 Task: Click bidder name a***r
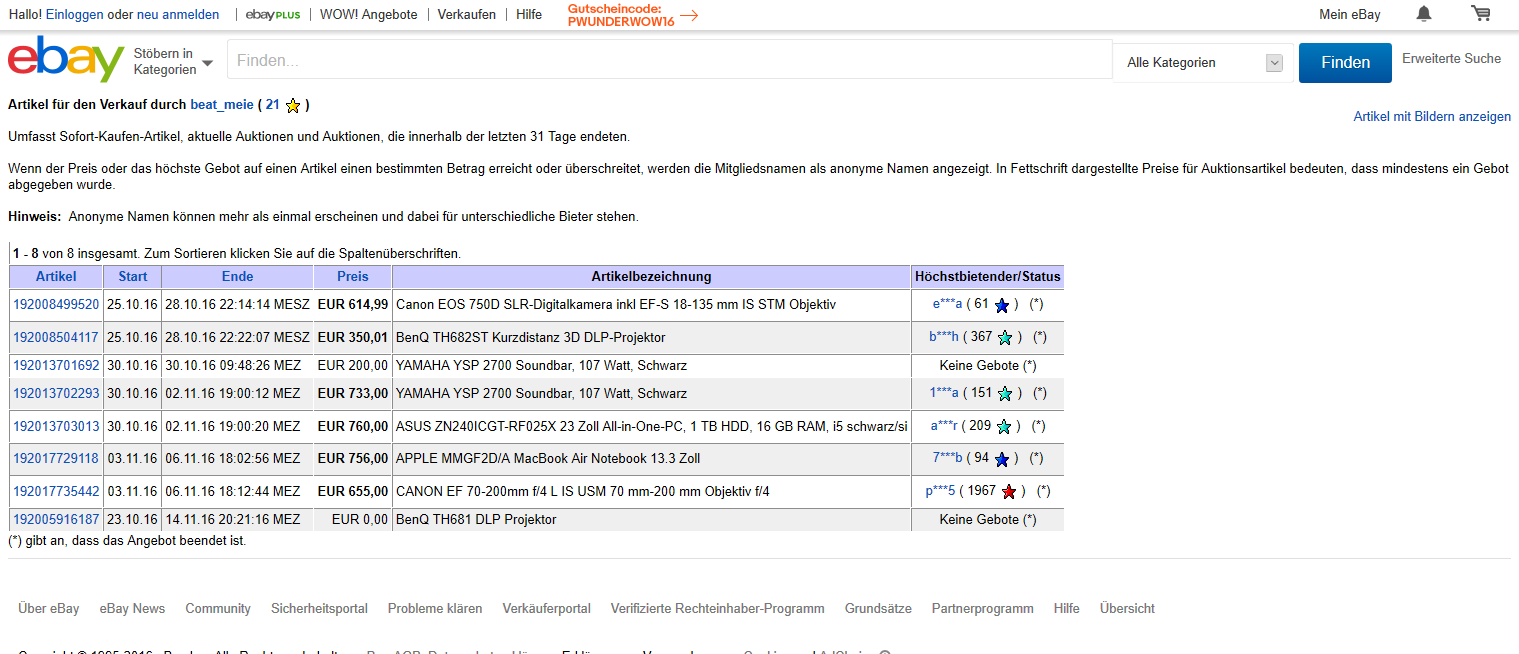coord(944,426)
